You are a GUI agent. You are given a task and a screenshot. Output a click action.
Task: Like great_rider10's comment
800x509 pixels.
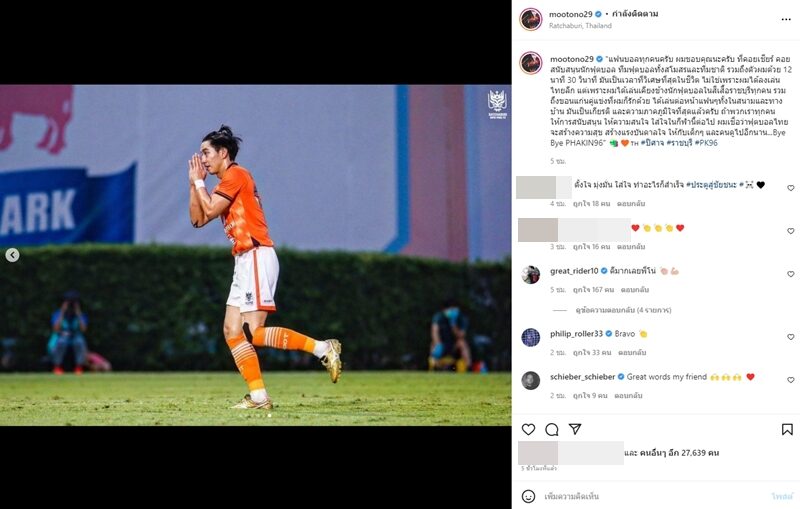pos(790,274)
